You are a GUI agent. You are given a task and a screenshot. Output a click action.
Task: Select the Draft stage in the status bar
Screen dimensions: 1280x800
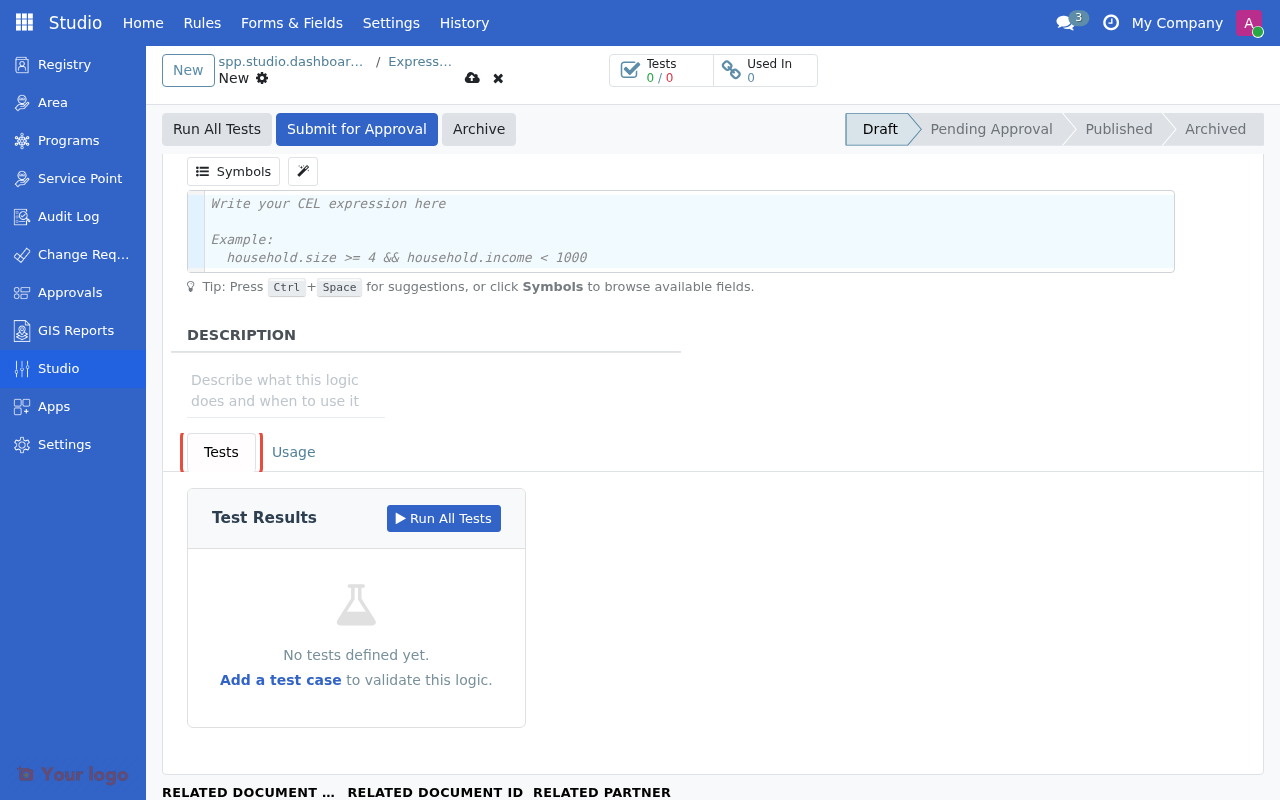point(879,129)
